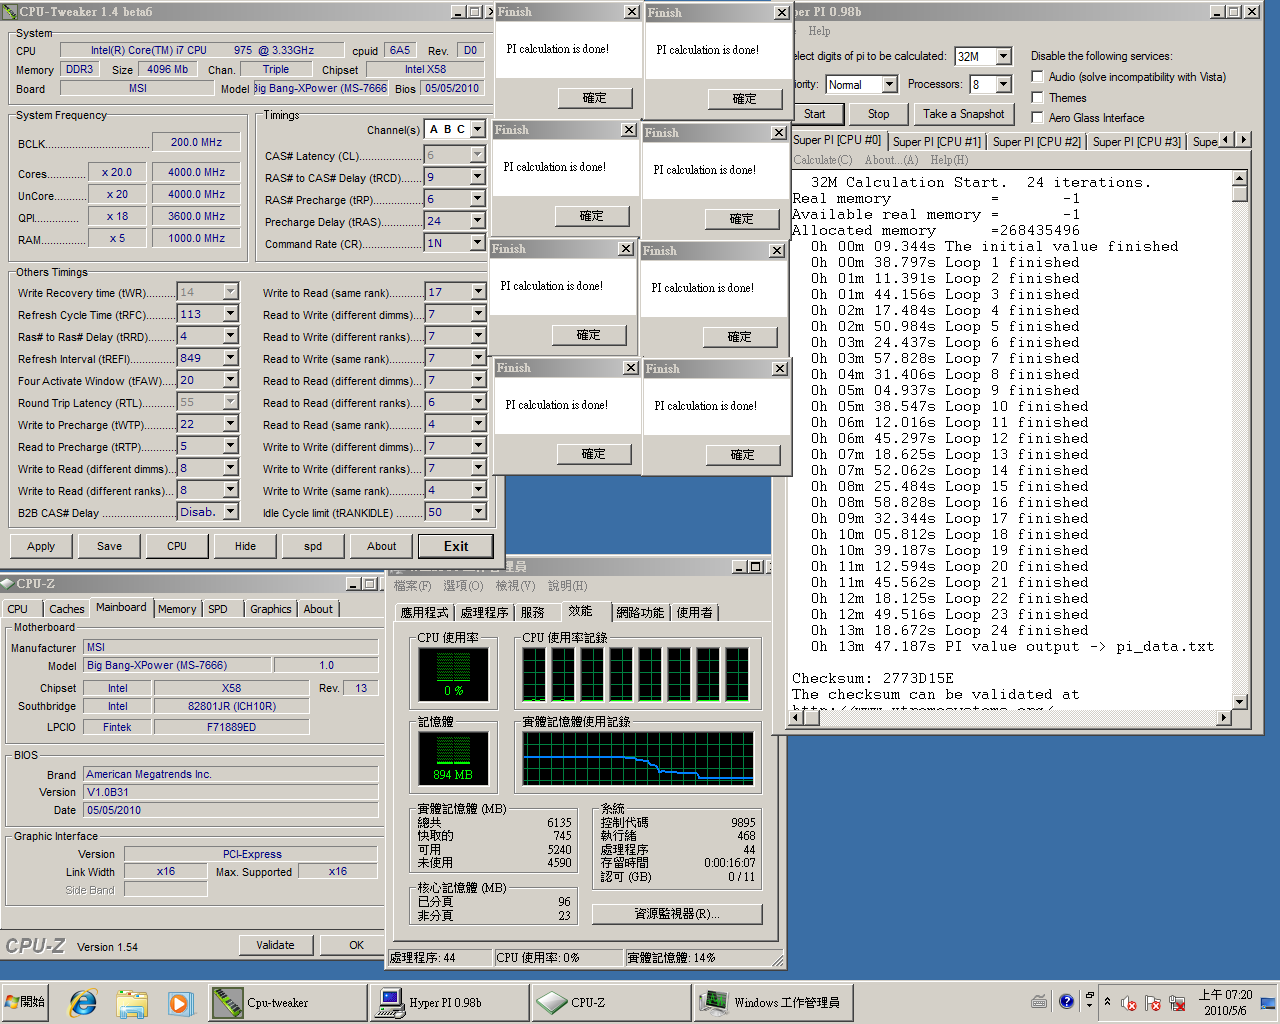The height and width of the screenshot is (1024, 1280).
Task: Click the blue help question mark icon
Action: 1066,1001
